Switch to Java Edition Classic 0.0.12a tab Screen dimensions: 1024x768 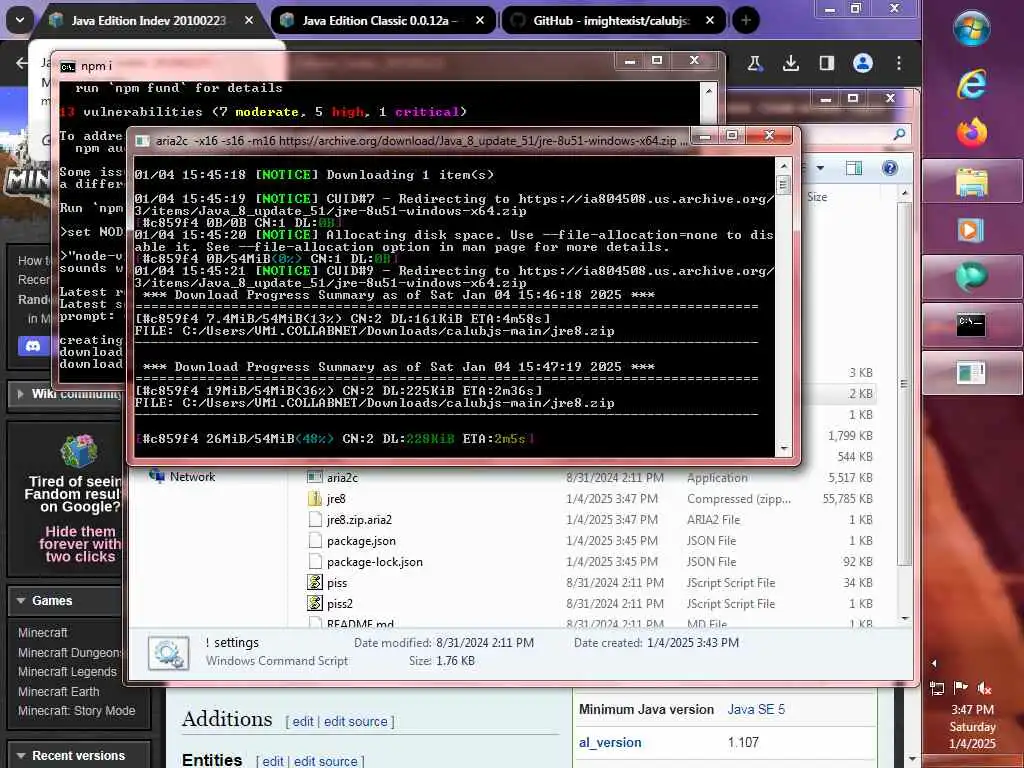coord(379,21)
